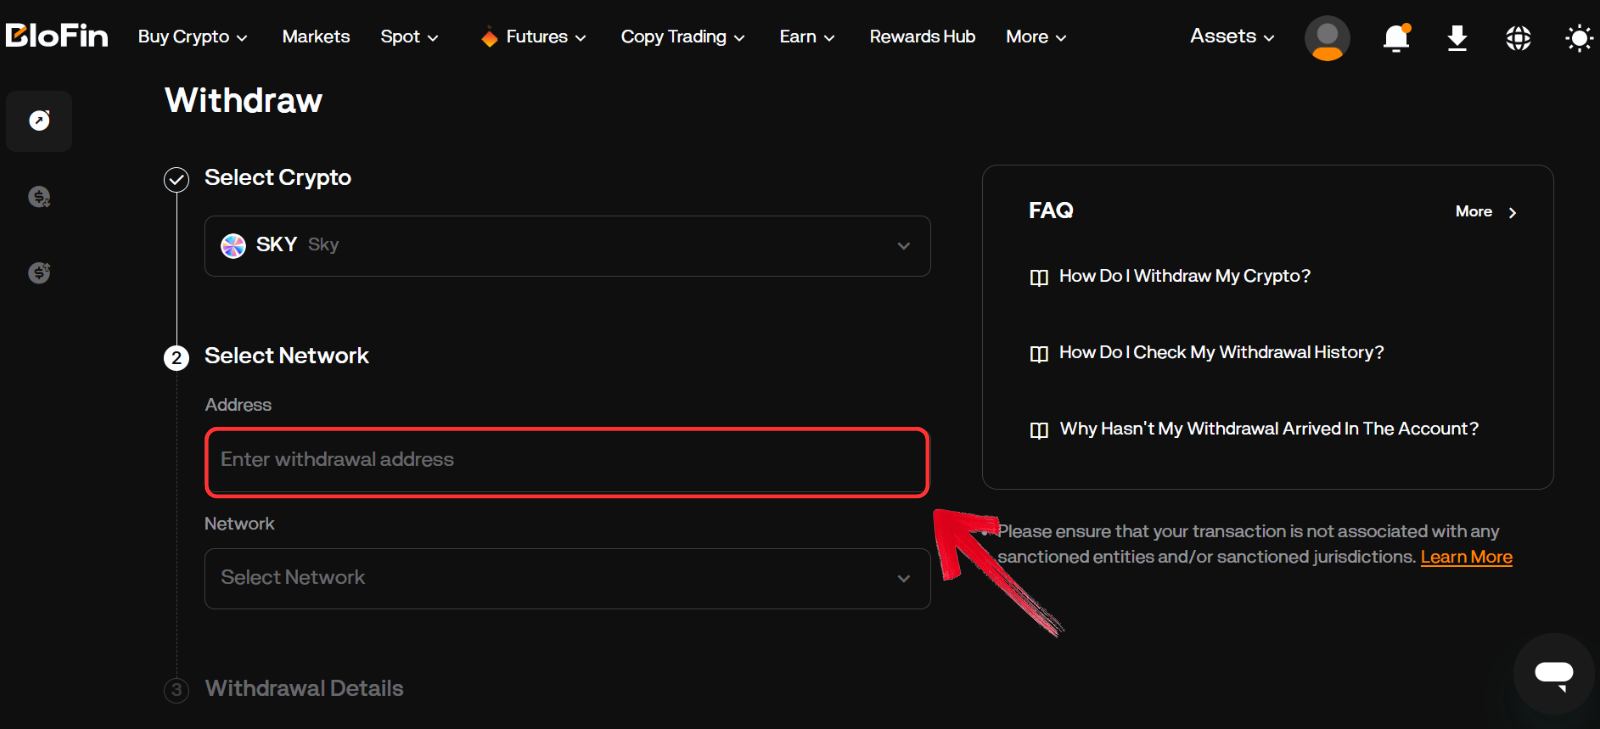Expand the Assets menu
Image resolution: width=1600 pixels, height=729 pixels.
click(x=1231, y=37)
